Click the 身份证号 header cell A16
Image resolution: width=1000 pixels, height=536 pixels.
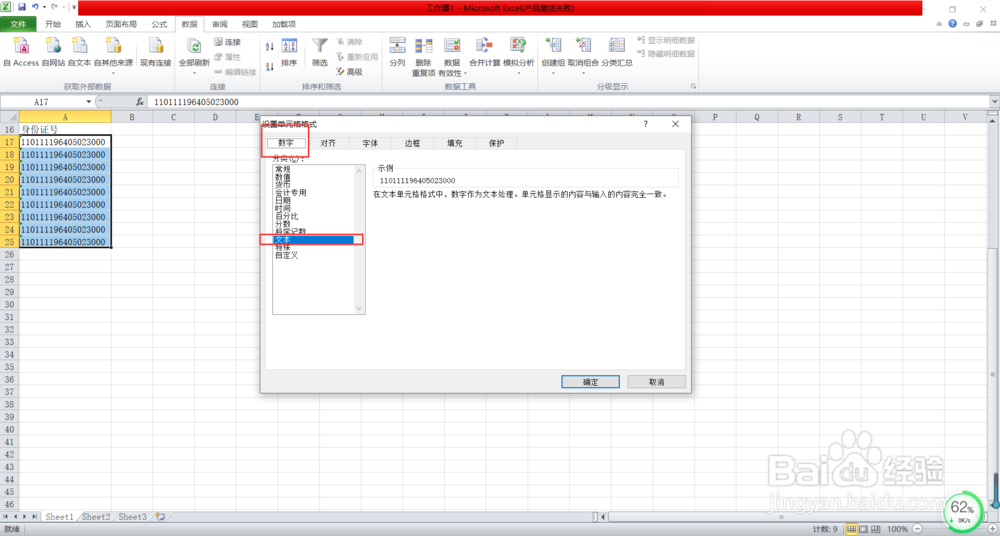(x=65, y=129)
